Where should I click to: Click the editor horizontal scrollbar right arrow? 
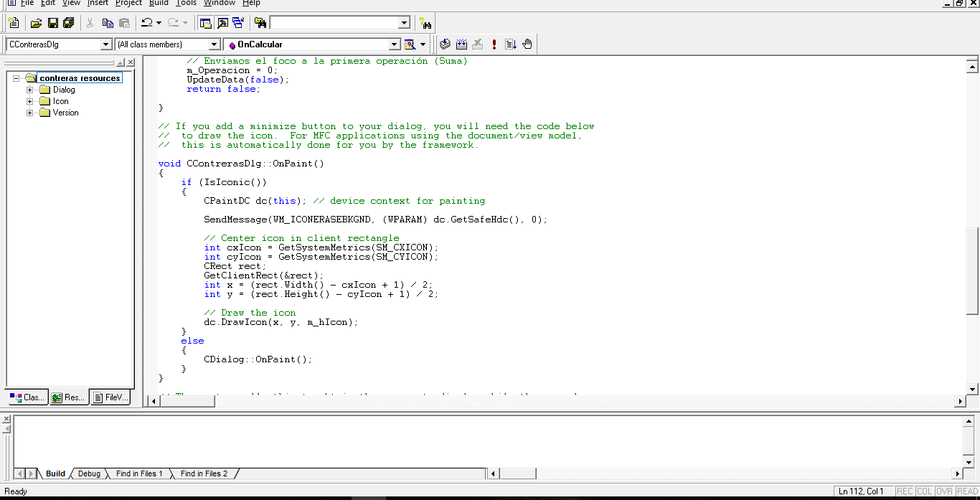[961, 401]
